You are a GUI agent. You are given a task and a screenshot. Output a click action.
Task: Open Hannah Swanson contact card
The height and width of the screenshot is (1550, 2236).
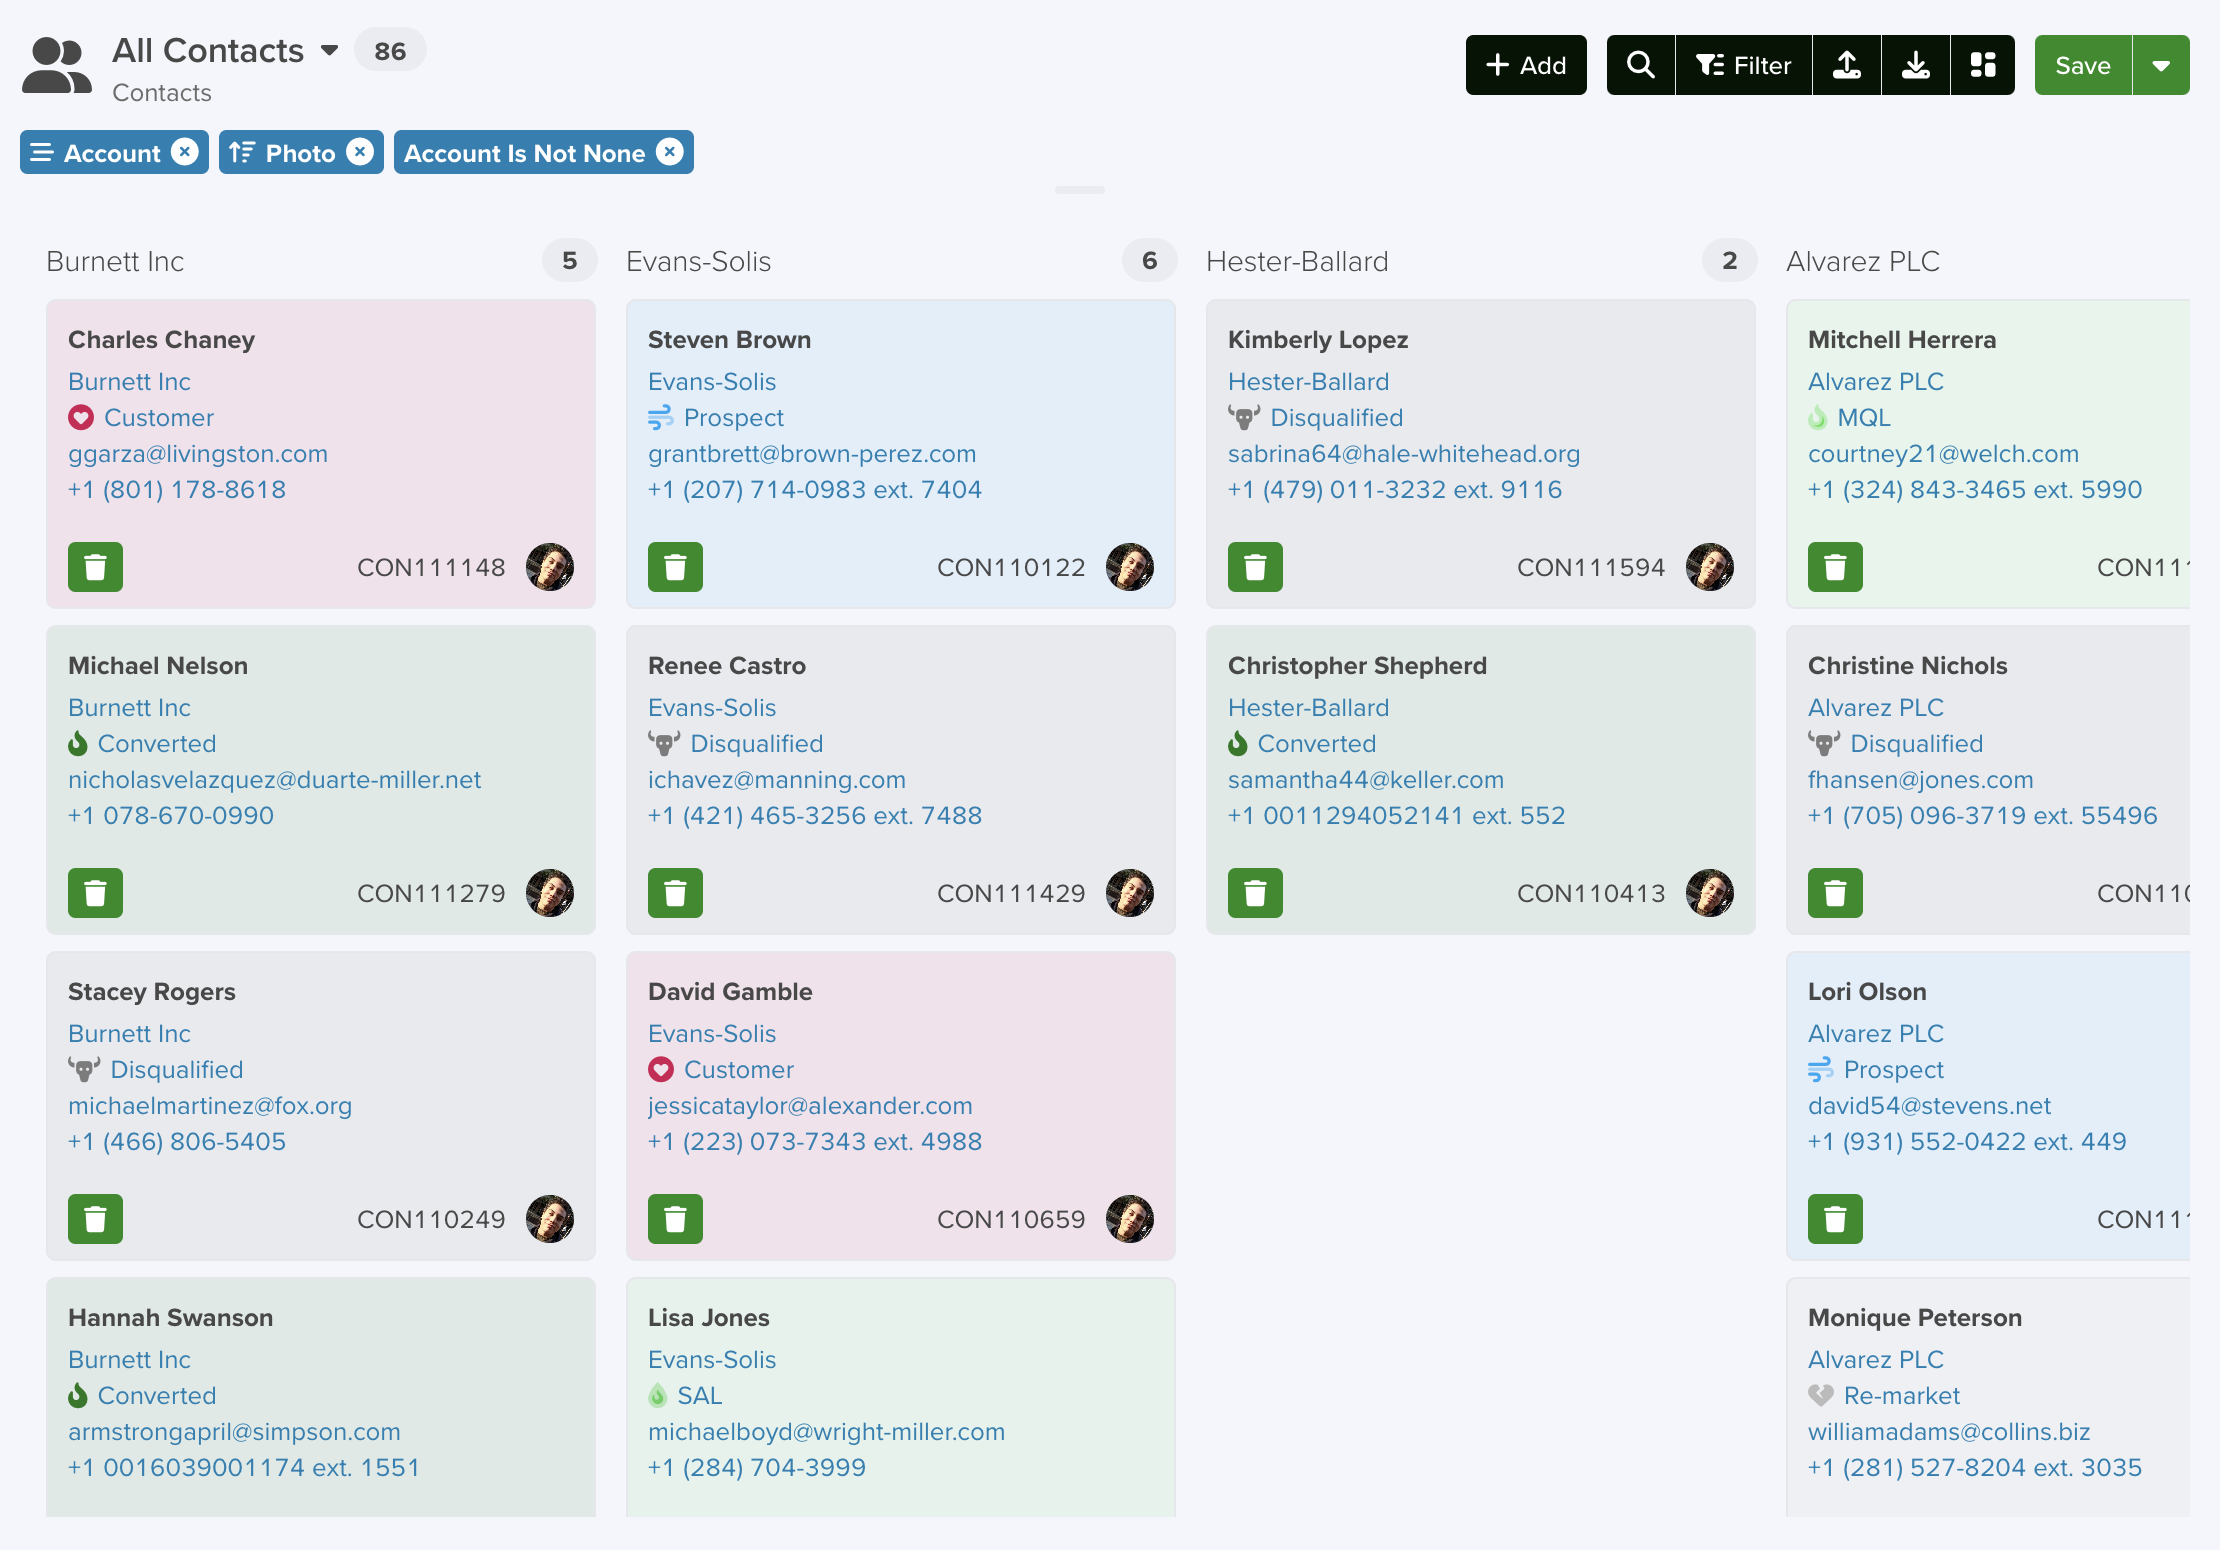click(x=321, y=1397)
